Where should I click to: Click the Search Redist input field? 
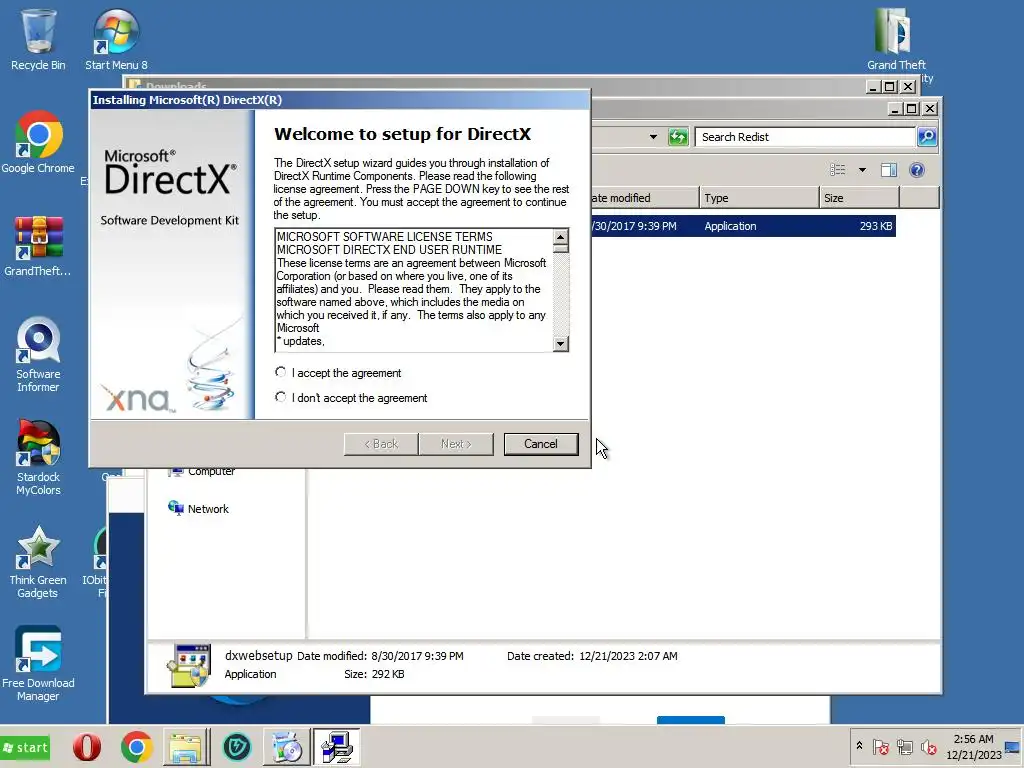pos(805,136)
